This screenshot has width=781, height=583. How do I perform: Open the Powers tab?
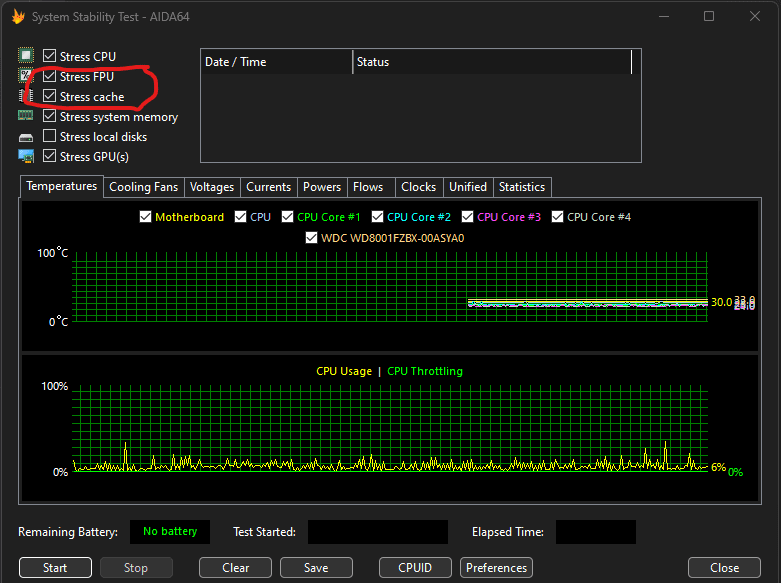(x=322, y=187)
